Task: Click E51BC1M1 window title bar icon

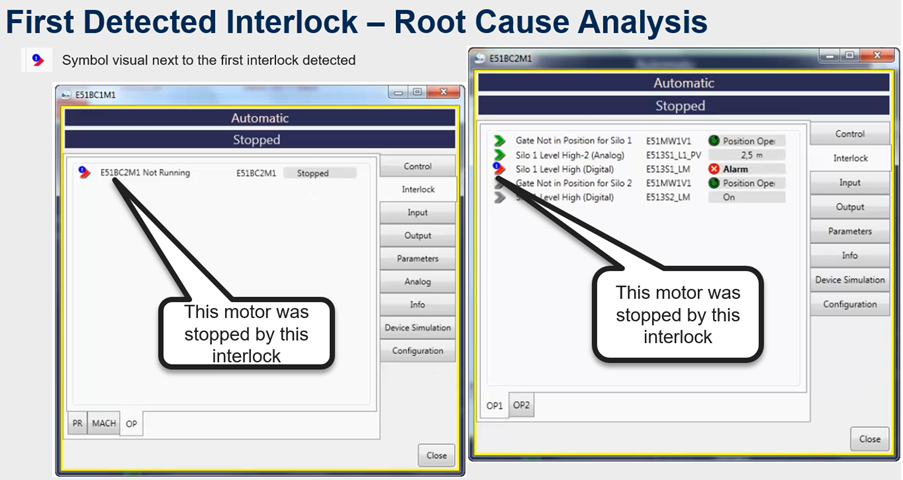Action: click(x=66, y=95)
